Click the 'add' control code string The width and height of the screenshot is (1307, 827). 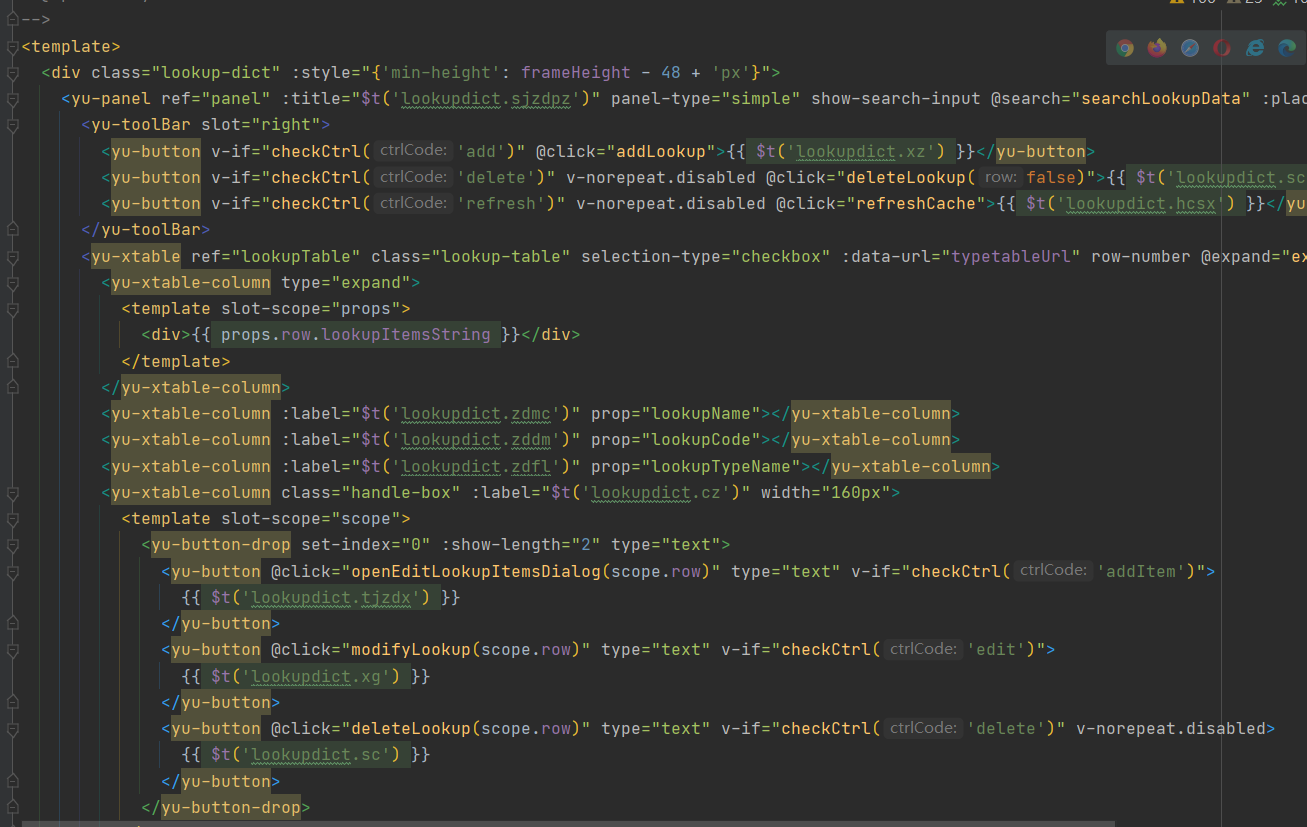click(x=481, y=151)
